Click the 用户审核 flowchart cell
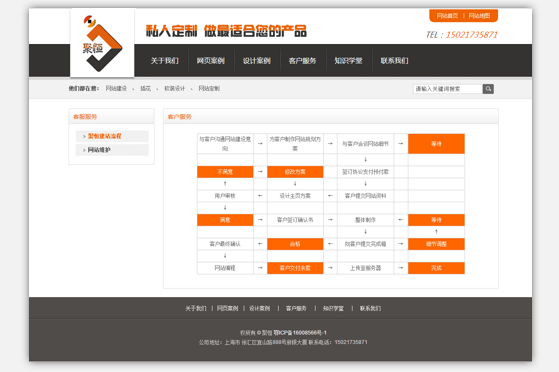The image size is (559, 372). click(225, 196)
